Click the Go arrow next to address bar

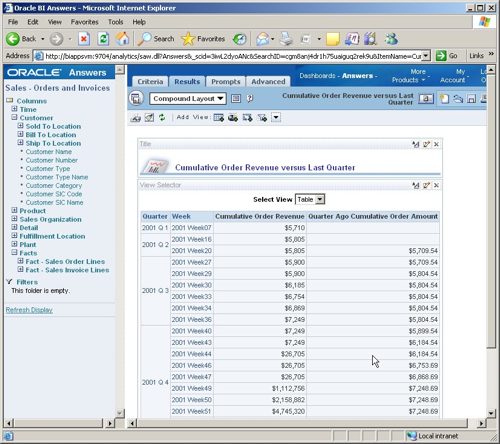pos(441,56)
